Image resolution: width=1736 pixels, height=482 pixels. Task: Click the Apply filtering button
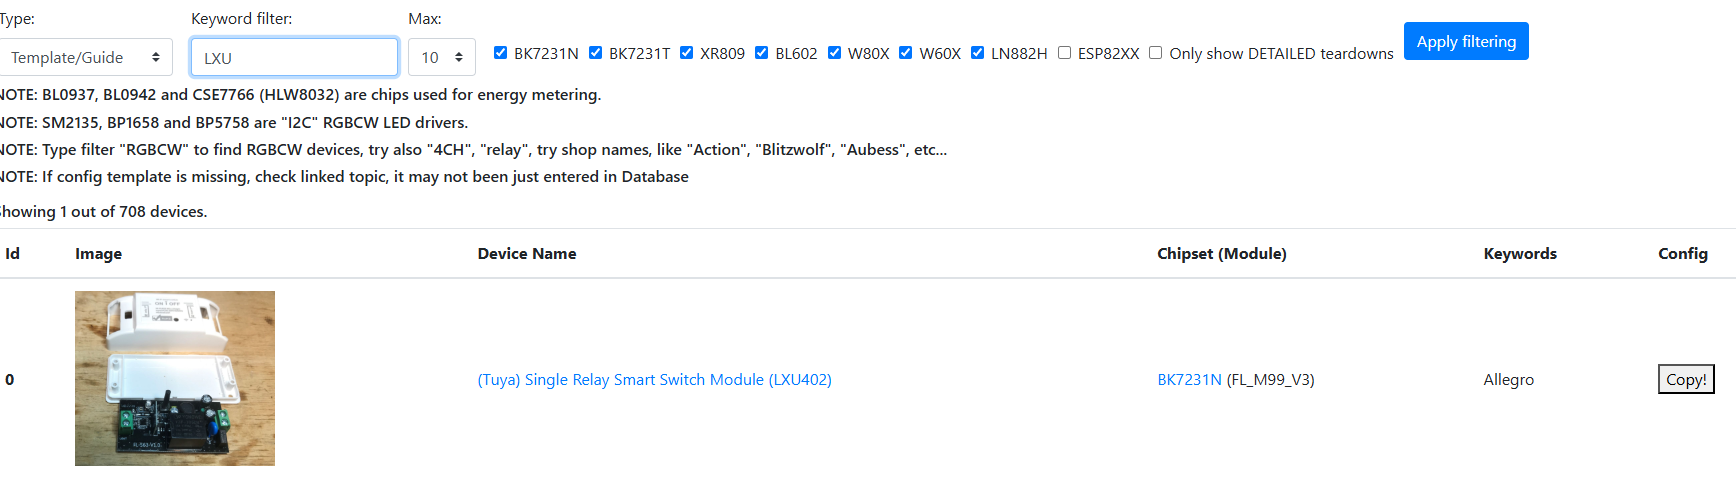tap(1466, 41)
